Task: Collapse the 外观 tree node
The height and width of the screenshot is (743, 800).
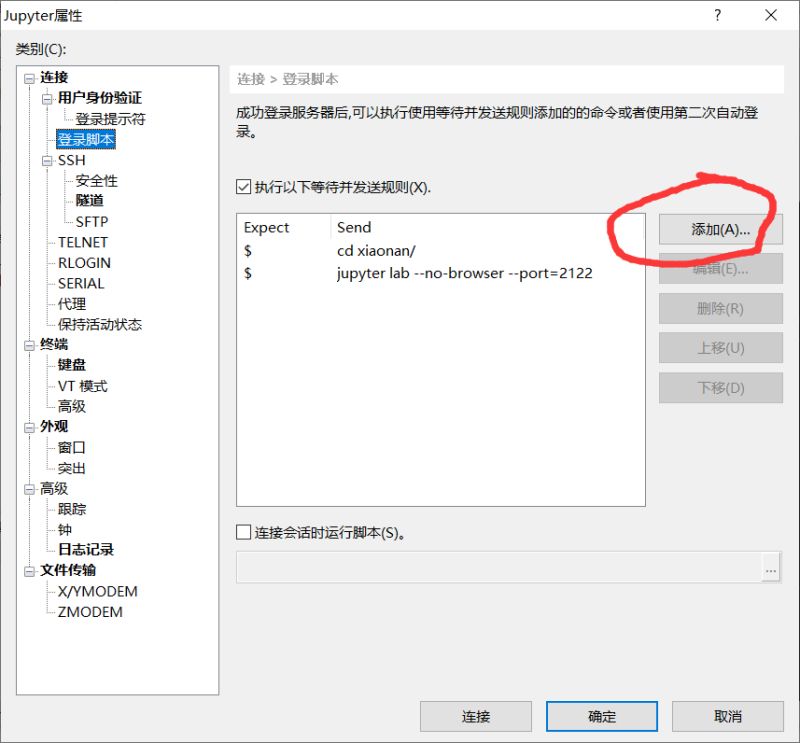Action: (30, 426)
